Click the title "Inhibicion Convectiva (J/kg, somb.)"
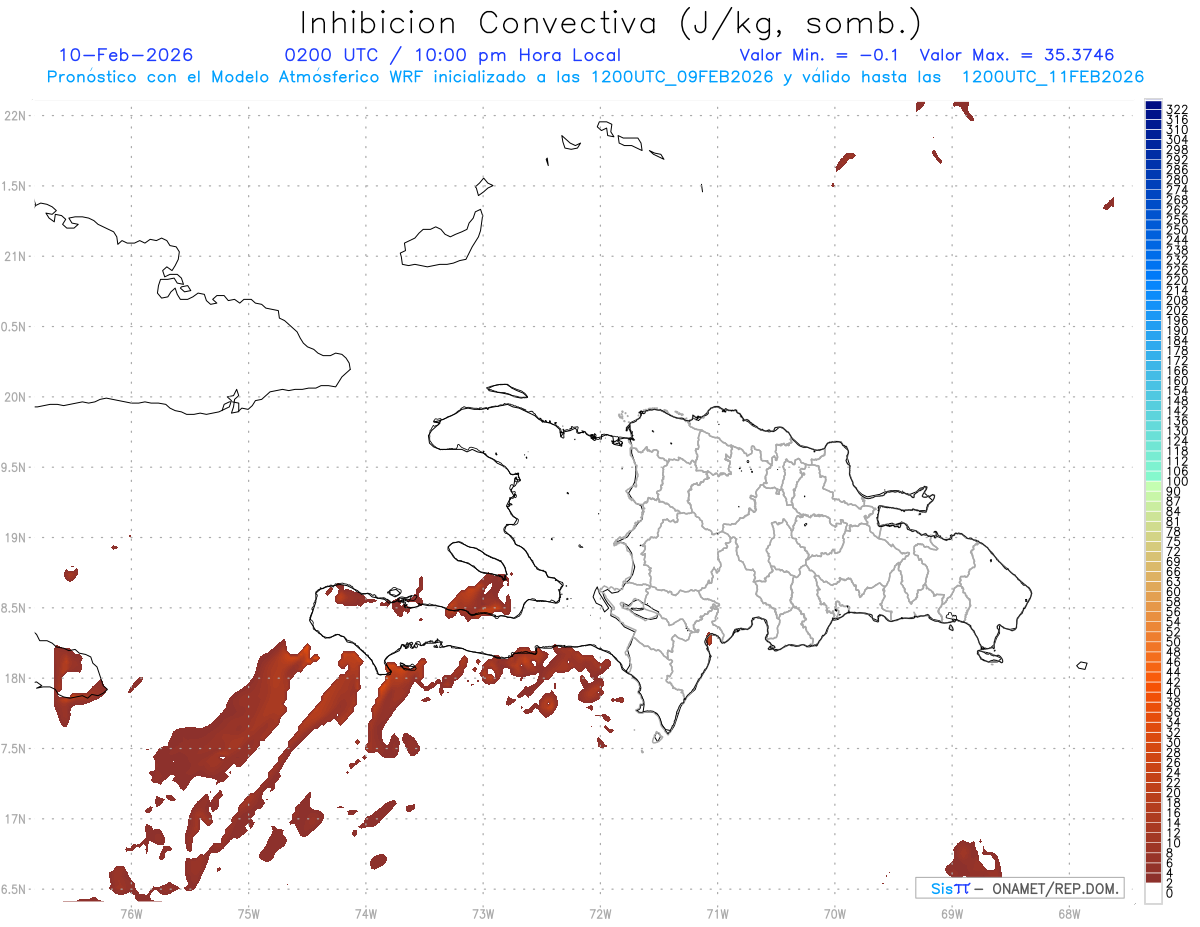This screenshot has height=927, width=1200. click(610, 23)
